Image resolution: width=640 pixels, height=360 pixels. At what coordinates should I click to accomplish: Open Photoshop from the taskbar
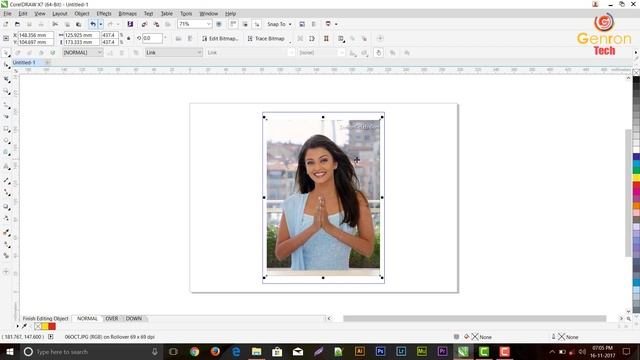(380, 351)
